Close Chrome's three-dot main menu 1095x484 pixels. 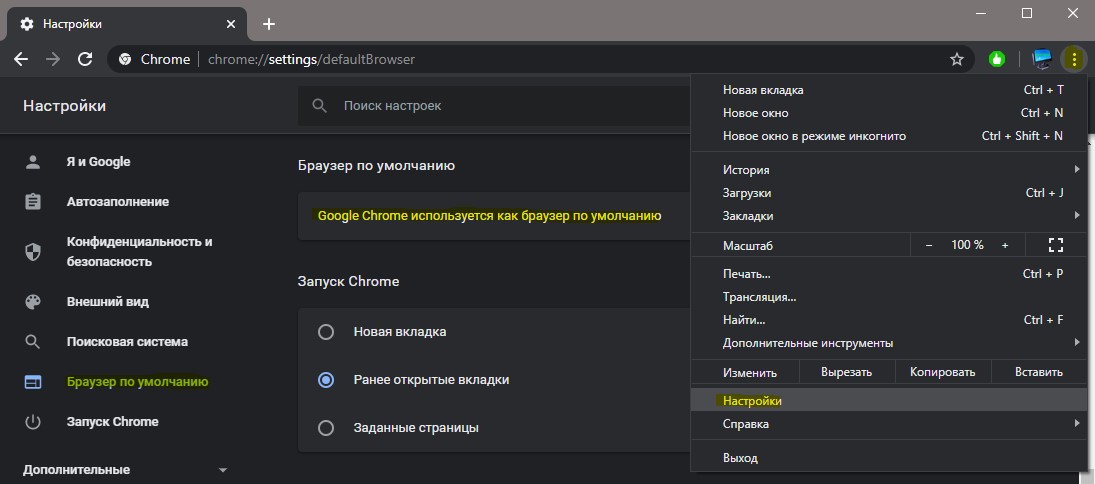coord(1073,59)
